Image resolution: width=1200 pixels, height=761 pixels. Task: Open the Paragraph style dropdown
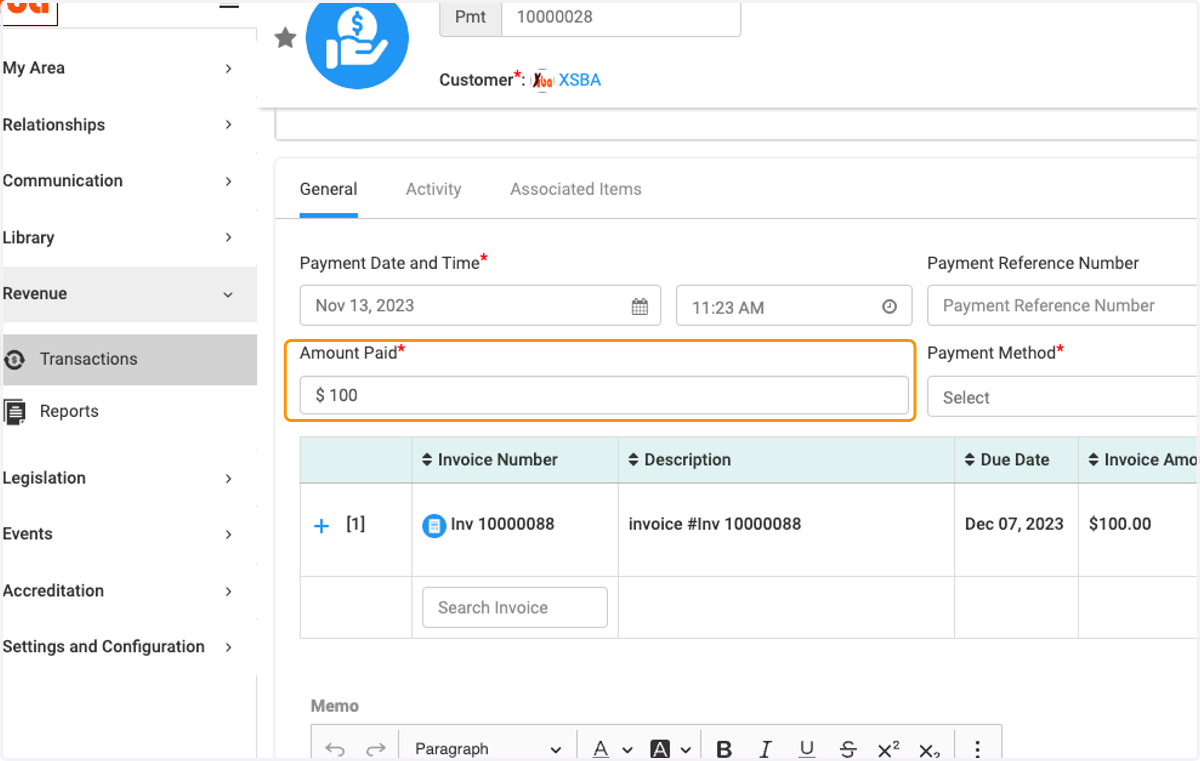488,749
